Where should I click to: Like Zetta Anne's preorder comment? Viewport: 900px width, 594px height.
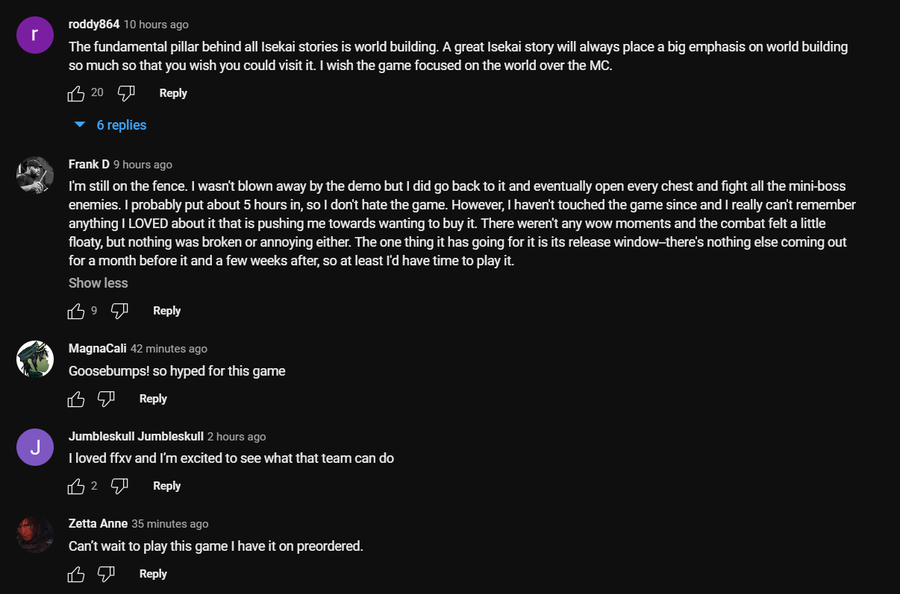[x=76, y=574]
